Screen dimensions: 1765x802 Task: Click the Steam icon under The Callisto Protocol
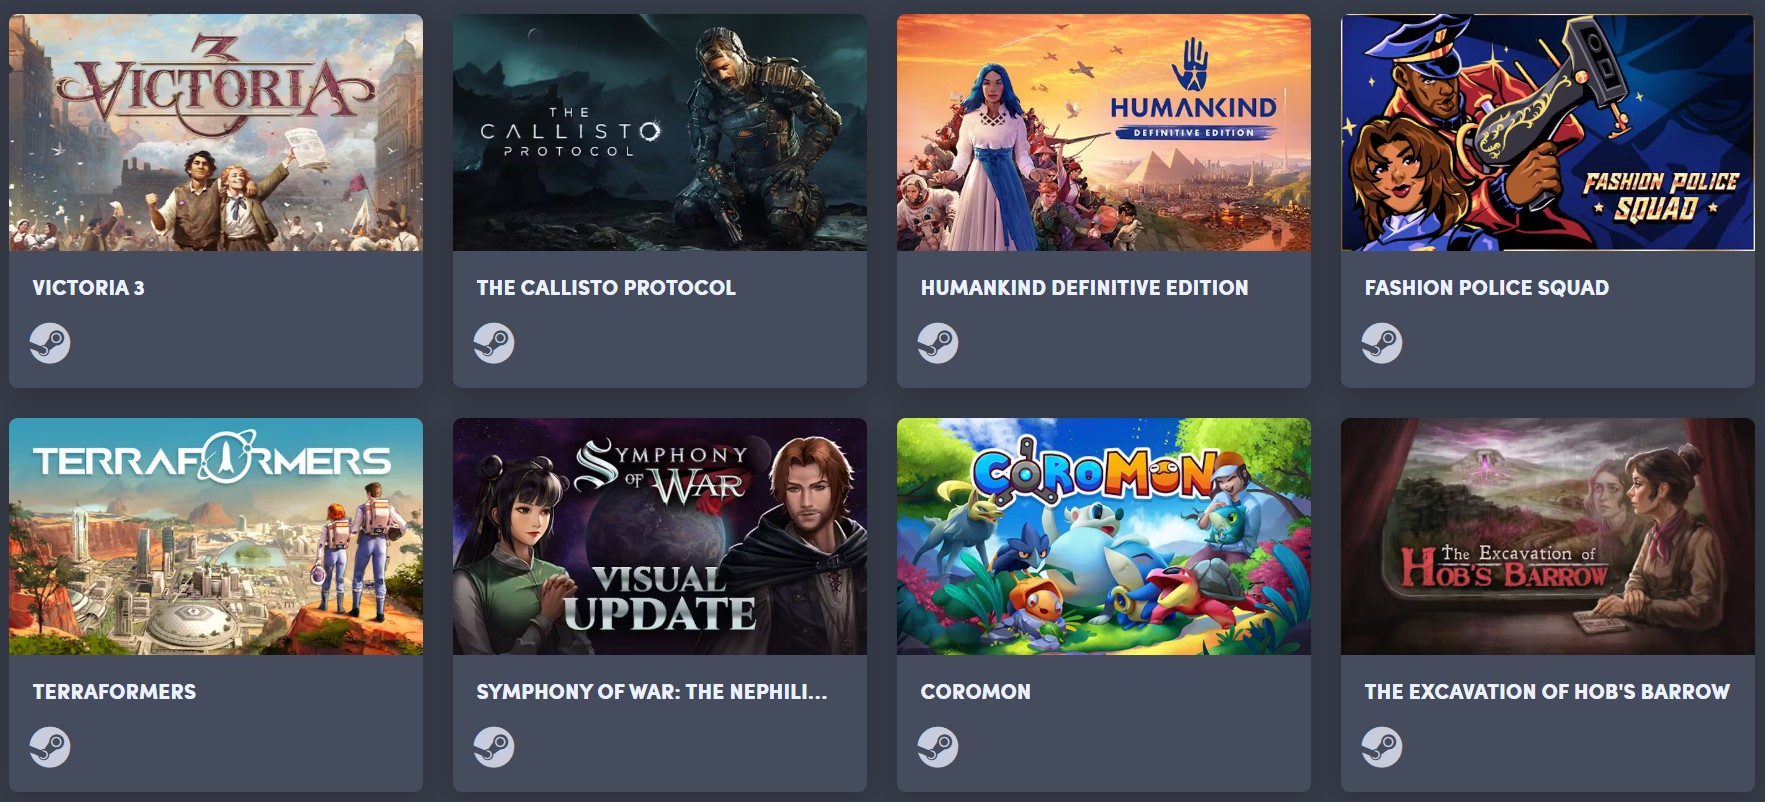[x=494, y=343]
